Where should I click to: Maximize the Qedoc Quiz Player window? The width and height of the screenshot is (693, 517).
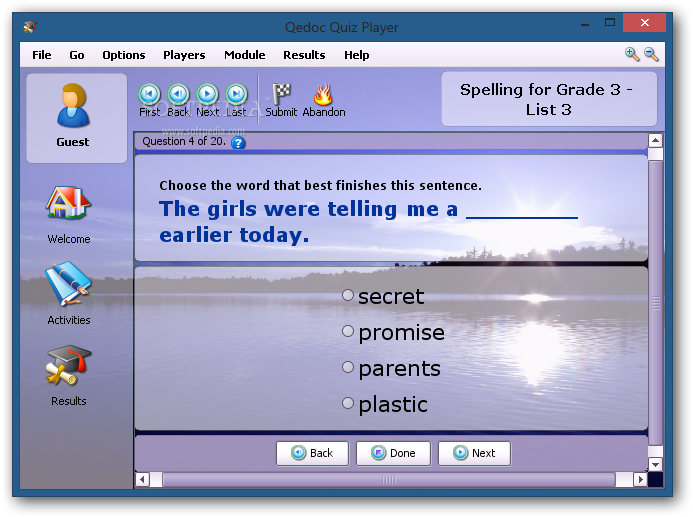pos(610,23)
